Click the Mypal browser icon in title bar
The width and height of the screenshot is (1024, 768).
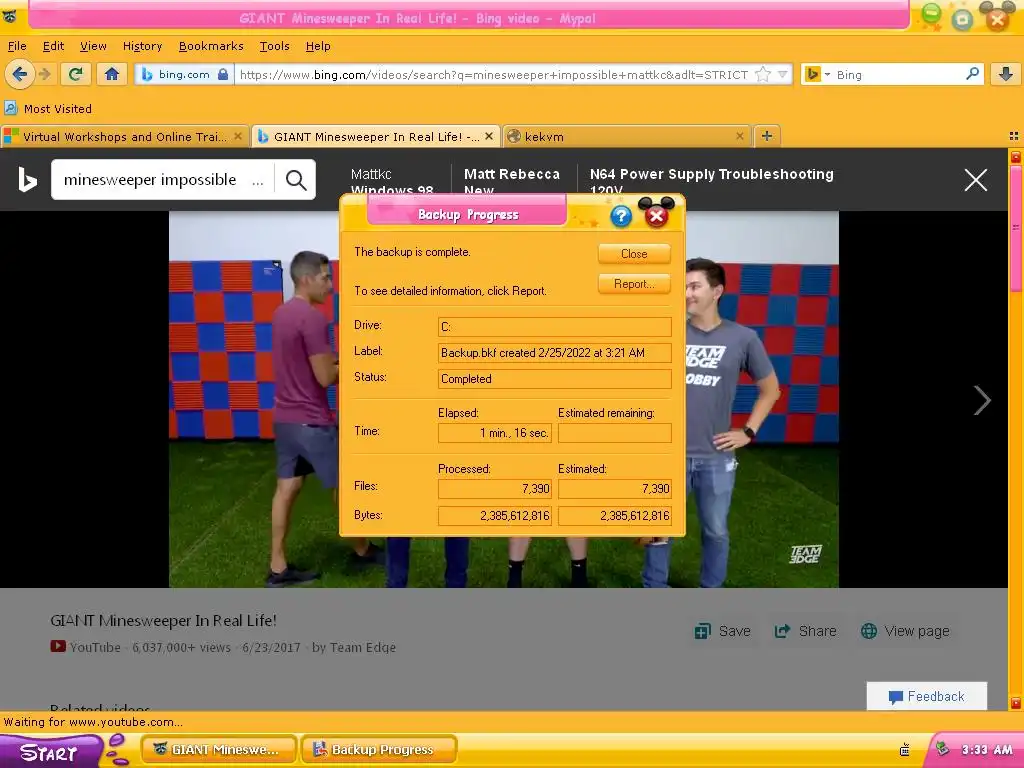[9, 16]
